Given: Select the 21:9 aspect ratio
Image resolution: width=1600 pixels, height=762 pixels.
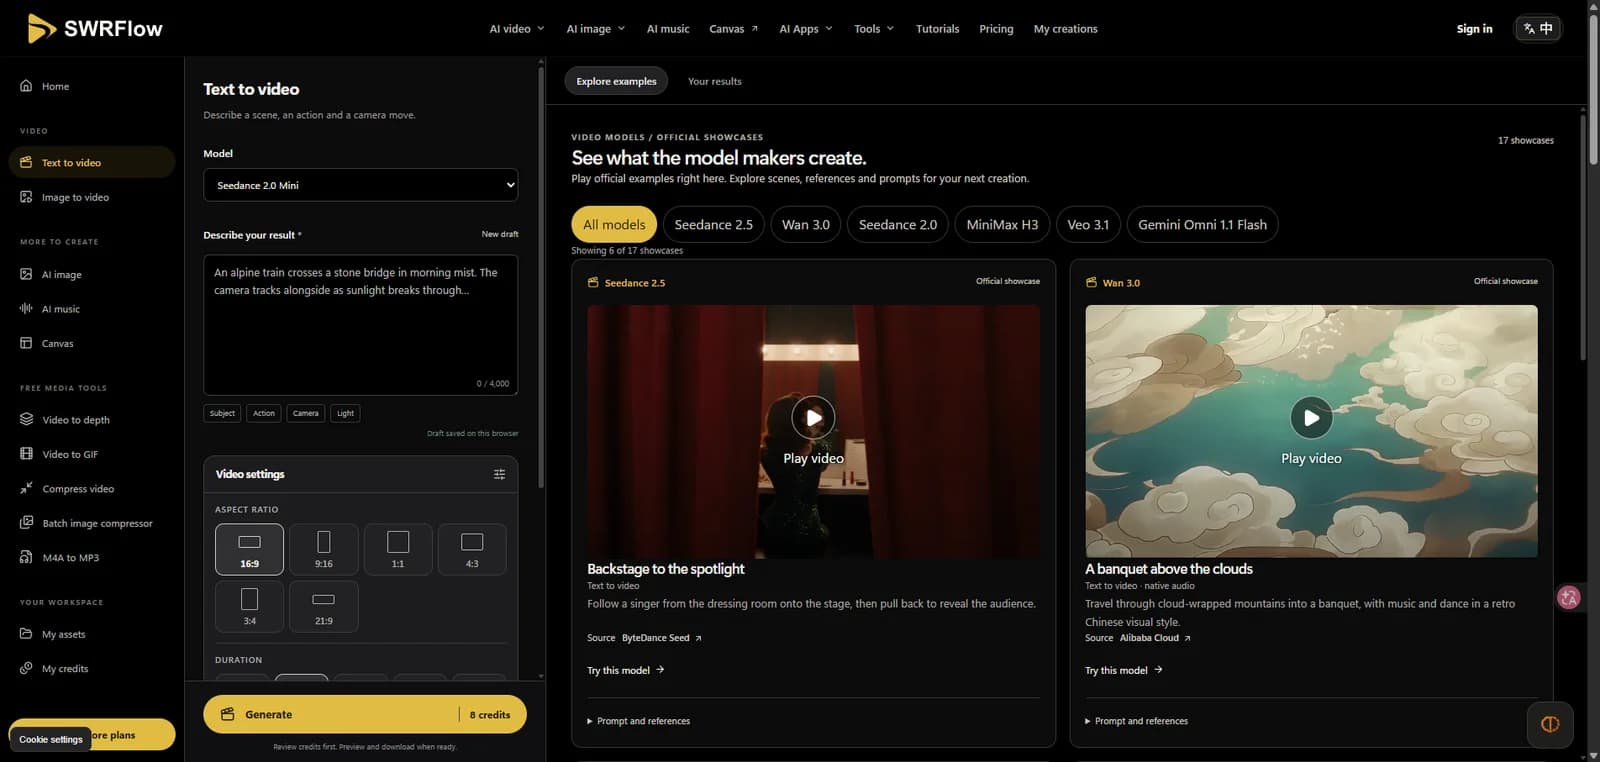Looking at the screenshot, I should click(x=323, y=606).
